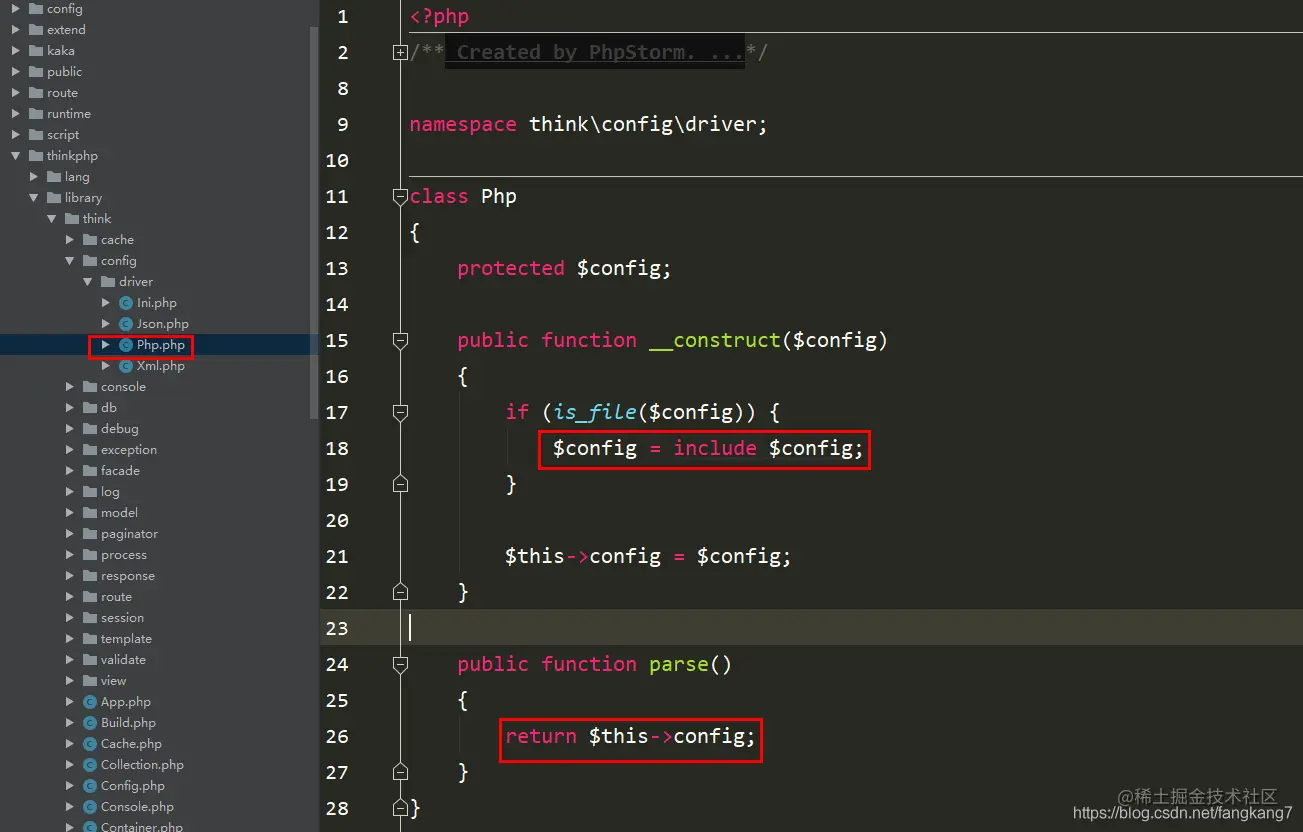Select the view folder row
1303x832 pixels.
pos(160,681)
